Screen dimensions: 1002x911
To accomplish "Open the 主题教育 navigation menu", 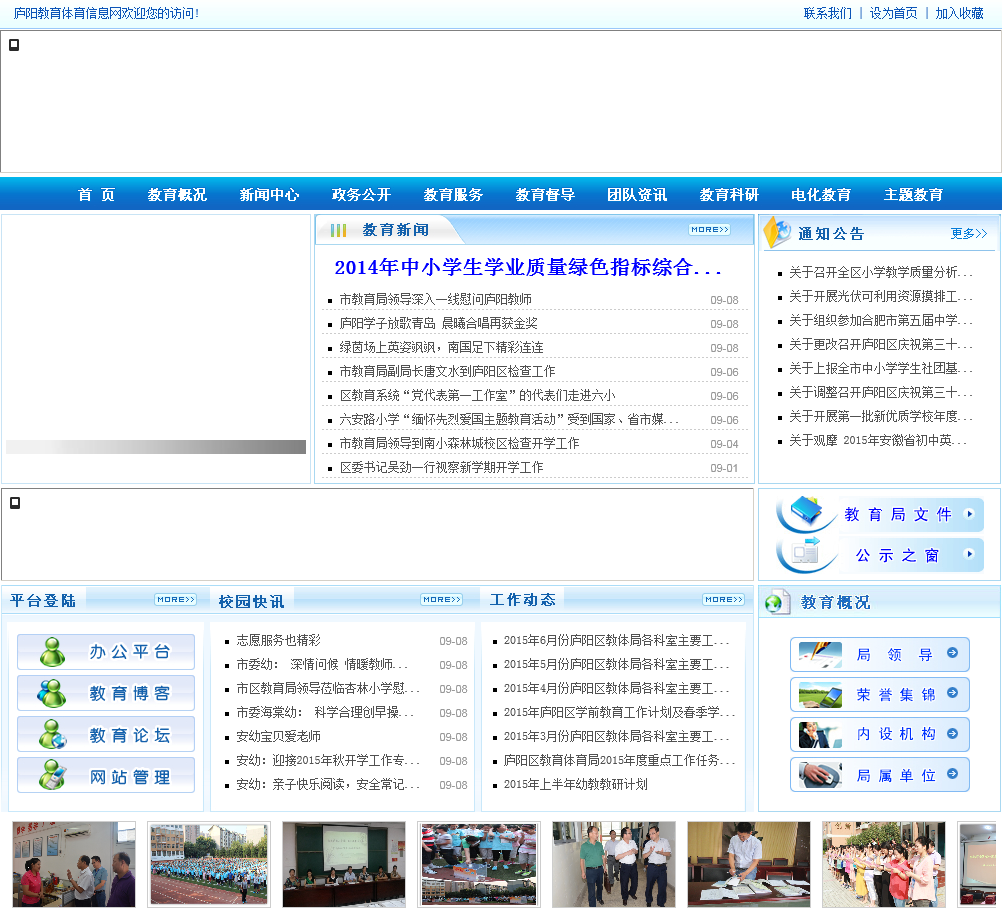I will point(913,194).
